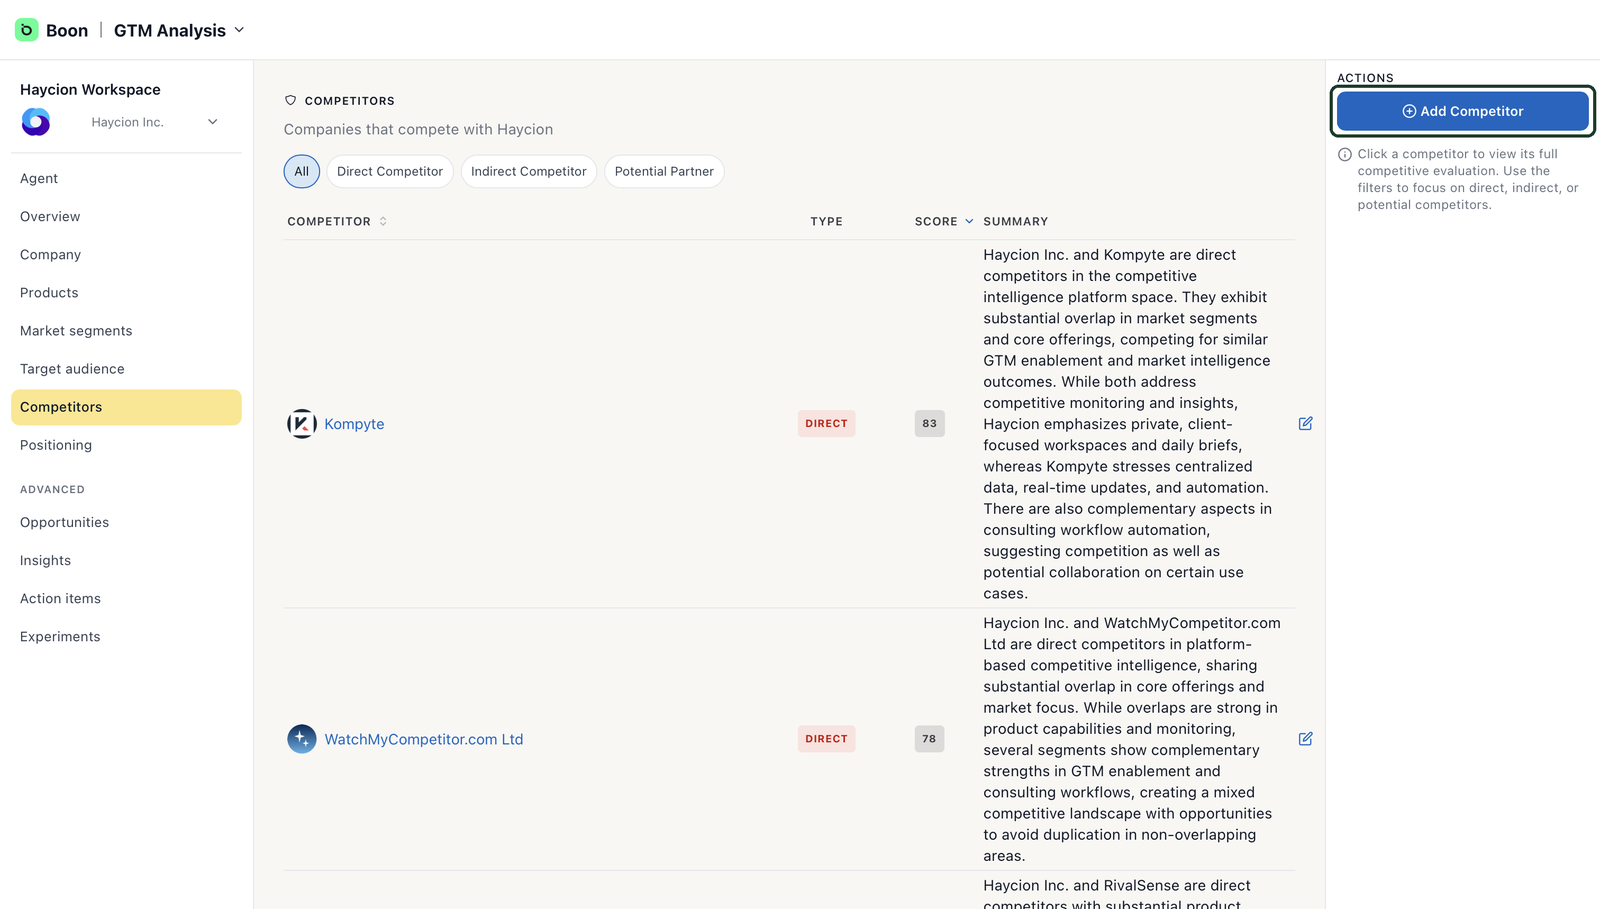Image resolution: width=1600 pixels, height=909 pixels.
Task: Click the Add Competitor button
Action: (x=1462, y=111)
